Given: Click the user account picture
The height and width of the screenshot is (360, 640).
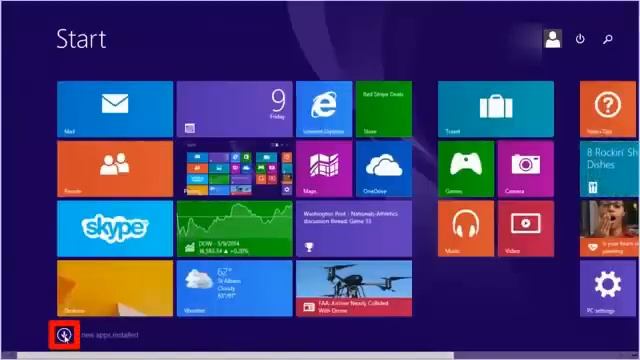Looking at the screenshot, I should (x=553, y=39).
